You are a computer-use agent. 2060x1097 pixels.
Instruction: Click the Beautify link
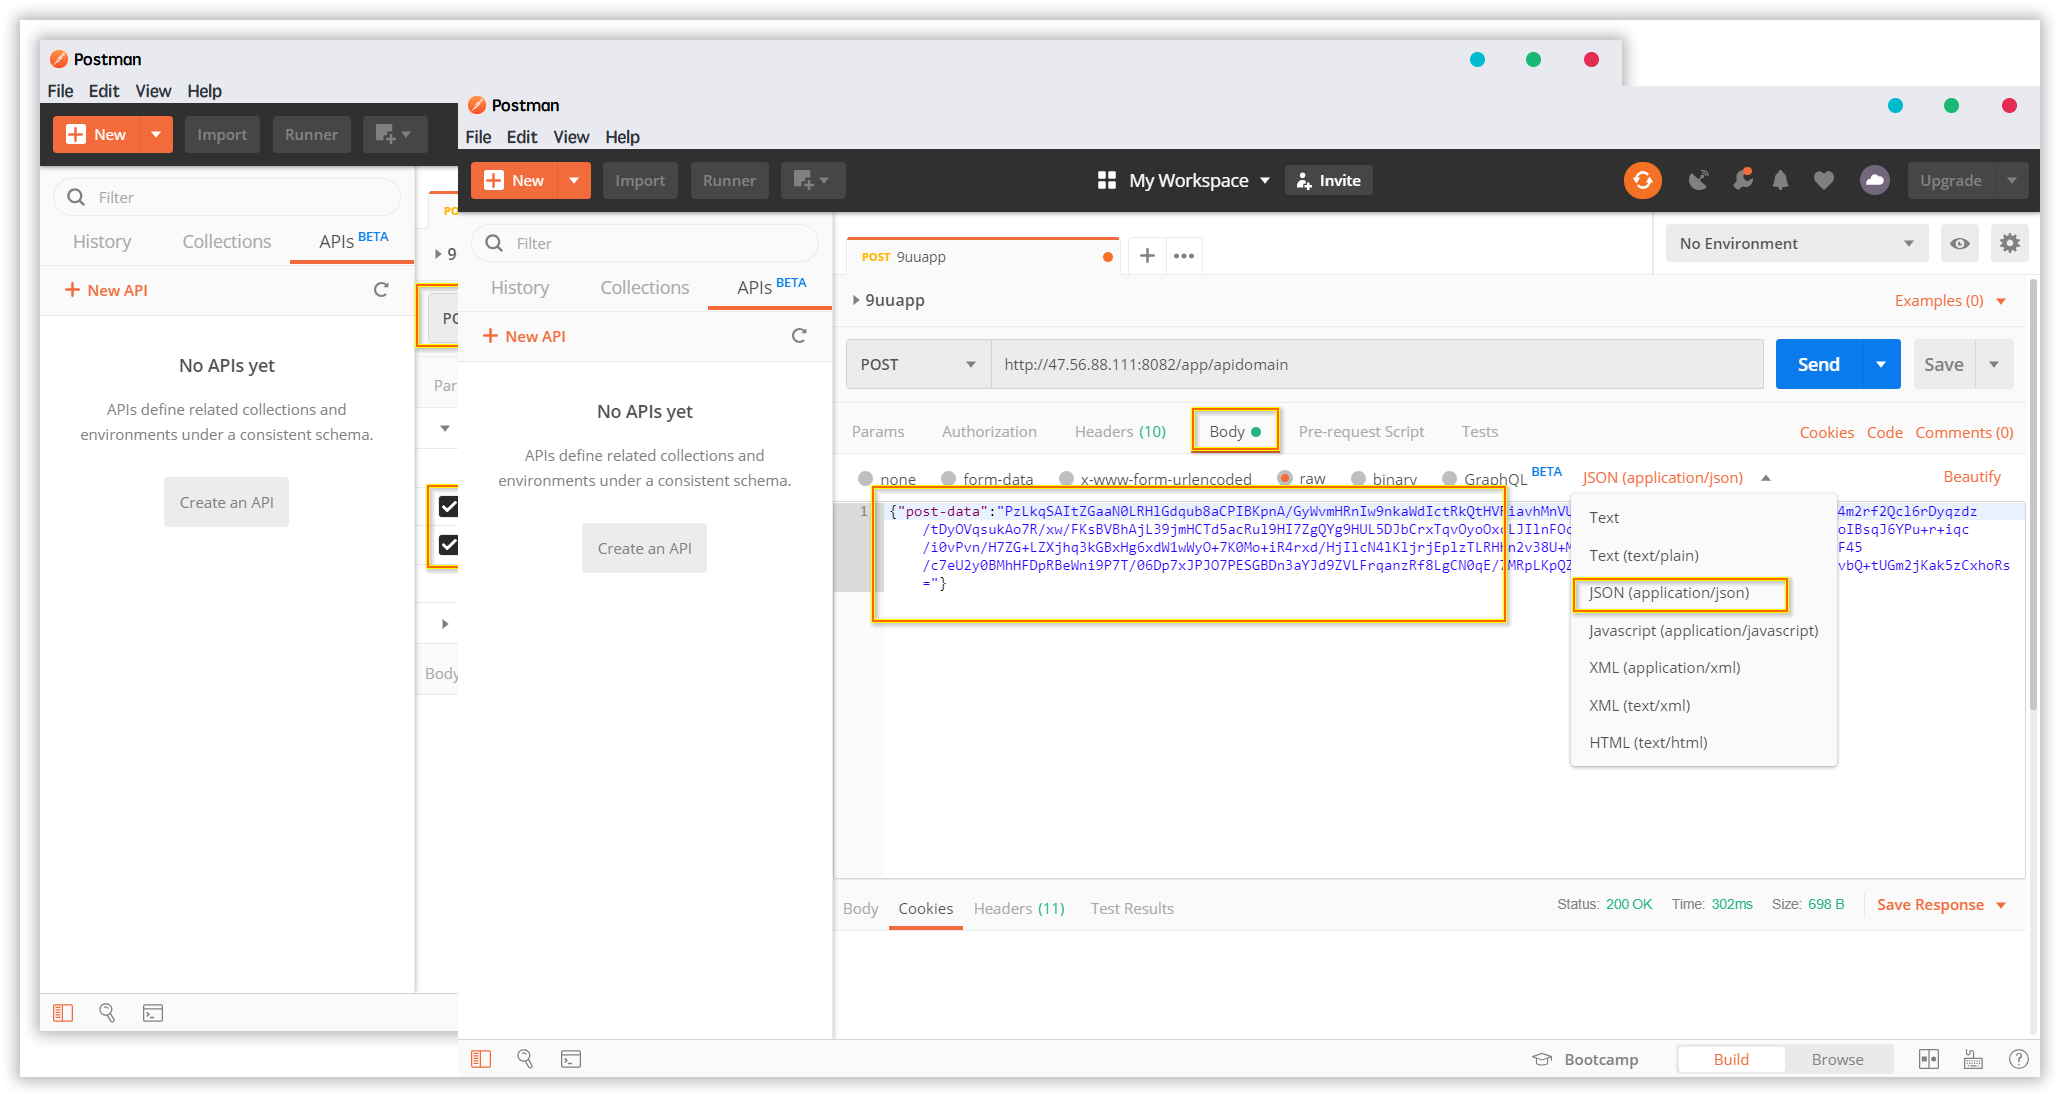click(x=1971, y=477)
